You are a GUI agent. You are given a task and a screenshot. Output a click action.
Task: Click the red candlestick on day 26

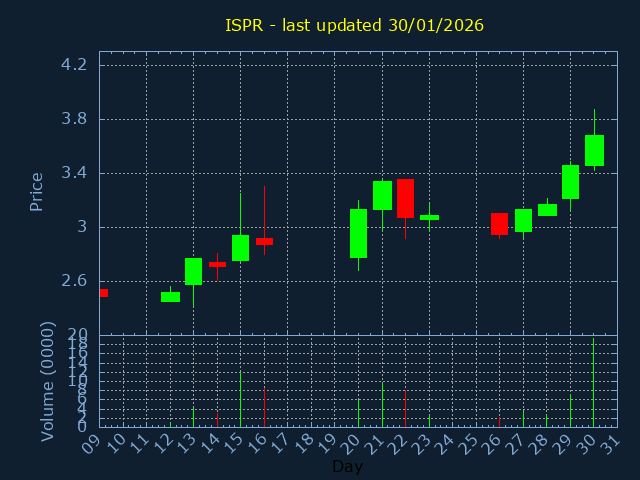pyautogui.click(x=499, y=224)
